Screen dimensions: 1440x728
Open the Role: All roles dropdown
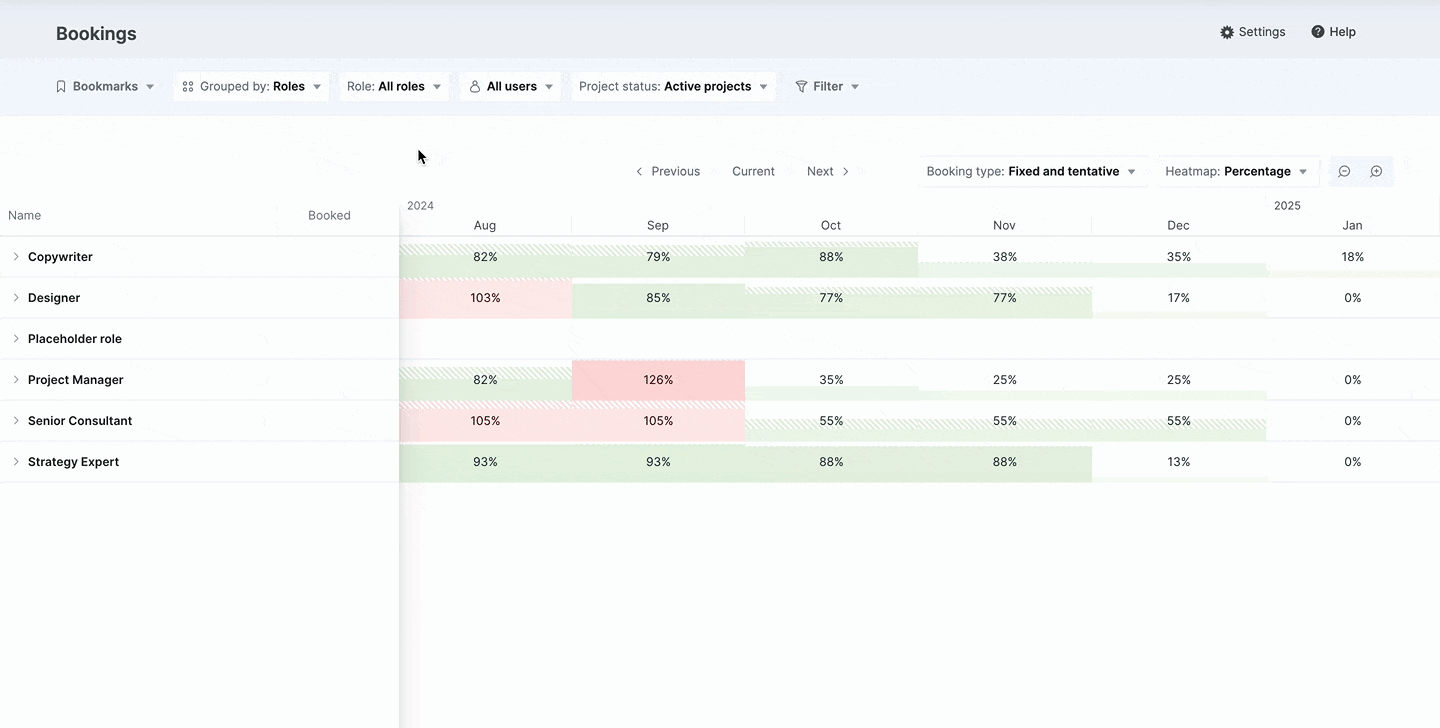pos(394,86)
